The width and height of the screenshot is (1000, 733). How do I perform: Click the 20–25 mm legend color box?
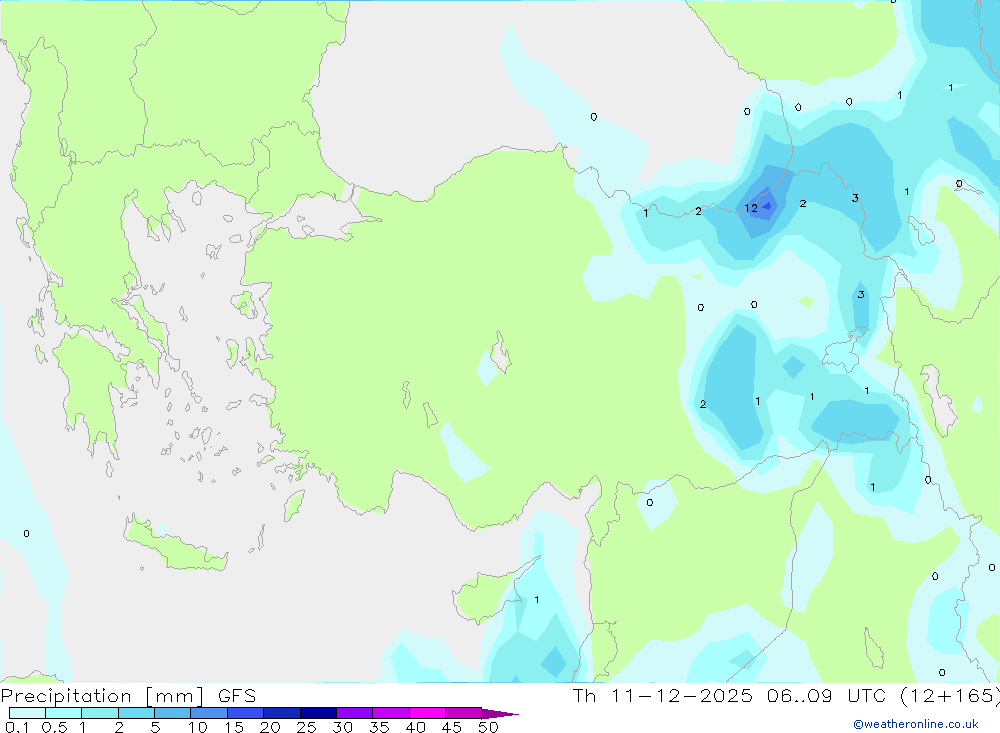coord(281,713)
